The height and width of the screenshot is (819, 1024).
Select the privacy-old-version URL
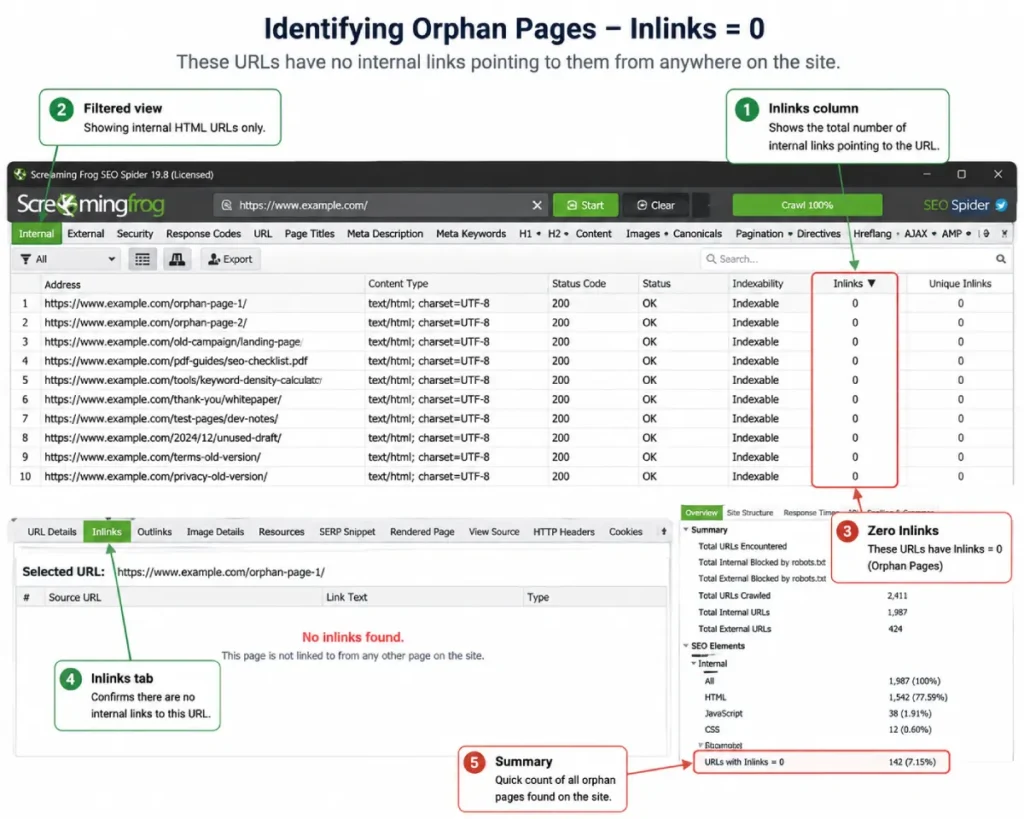pyautogui.click(x=155, y=476)
